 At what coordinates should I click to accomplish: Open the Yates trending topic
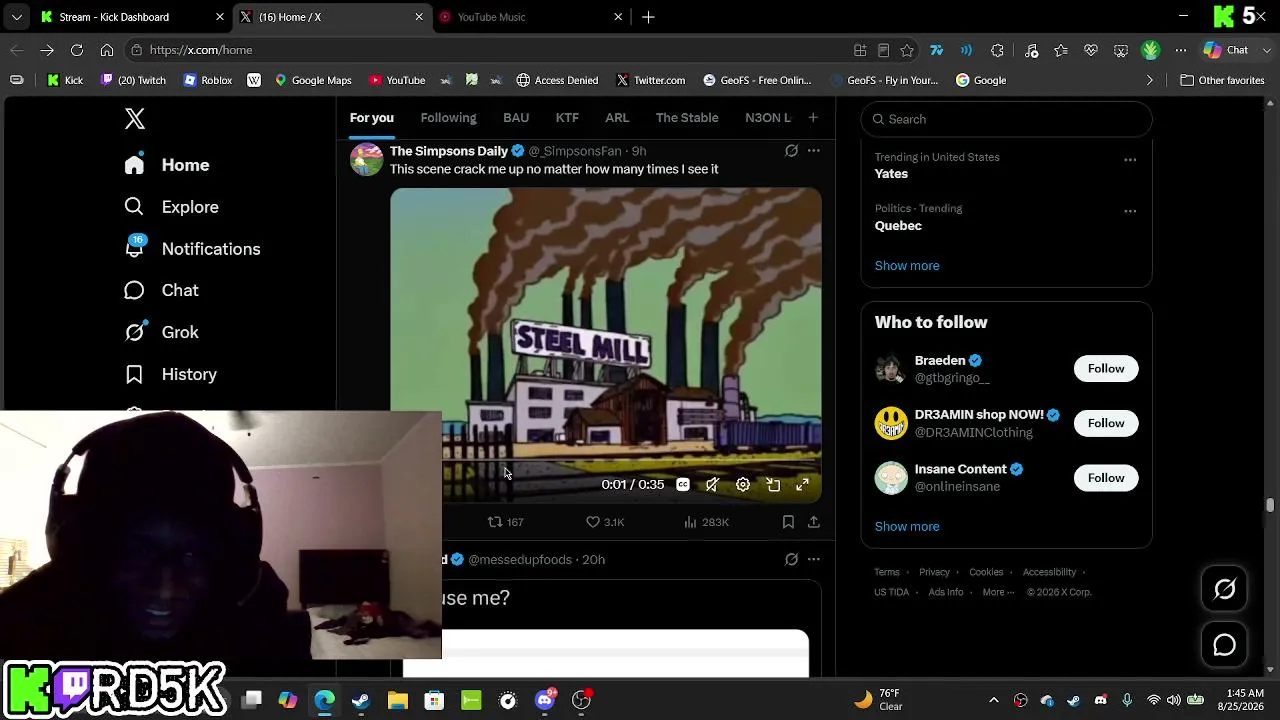click(x=891, y=174)
